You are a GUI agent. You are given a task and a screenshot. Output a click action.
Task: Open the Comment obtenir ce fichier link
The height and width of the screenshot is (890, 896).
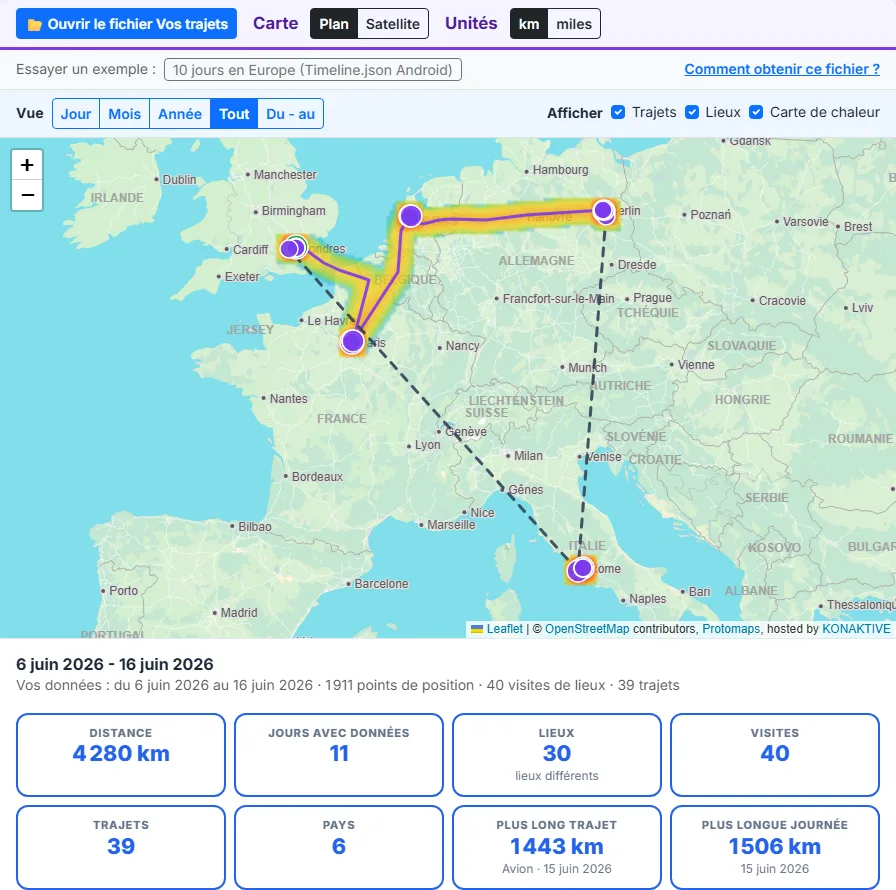782,69
